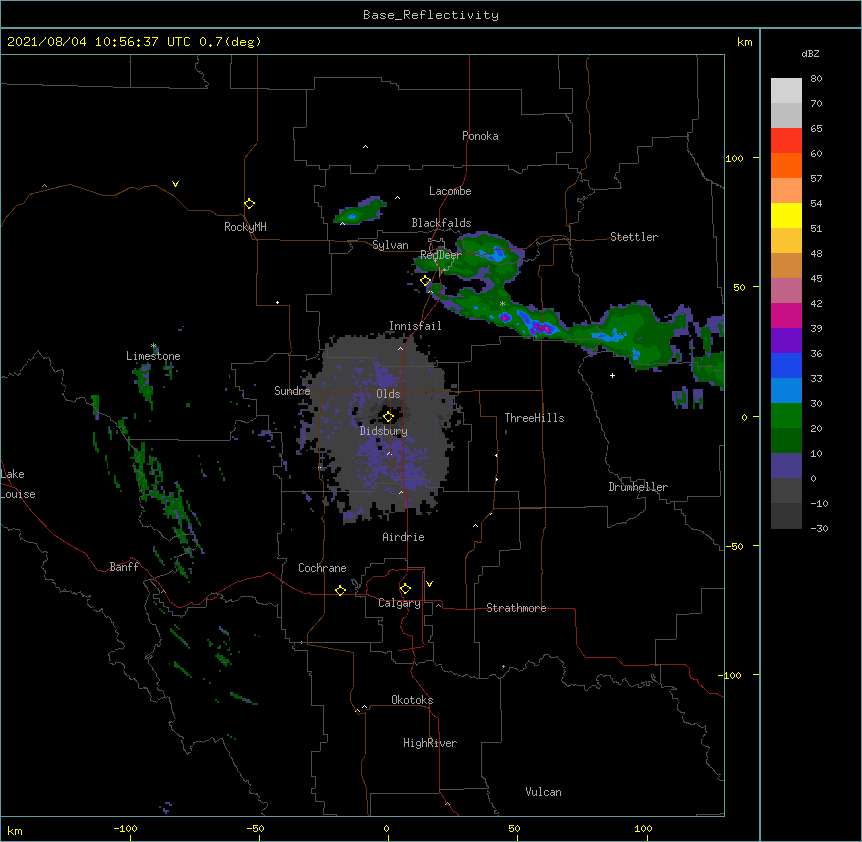Click the yellow V marker northeast of Calgary
The width and height of the screenshot is (862, 842).
(429, 584)
